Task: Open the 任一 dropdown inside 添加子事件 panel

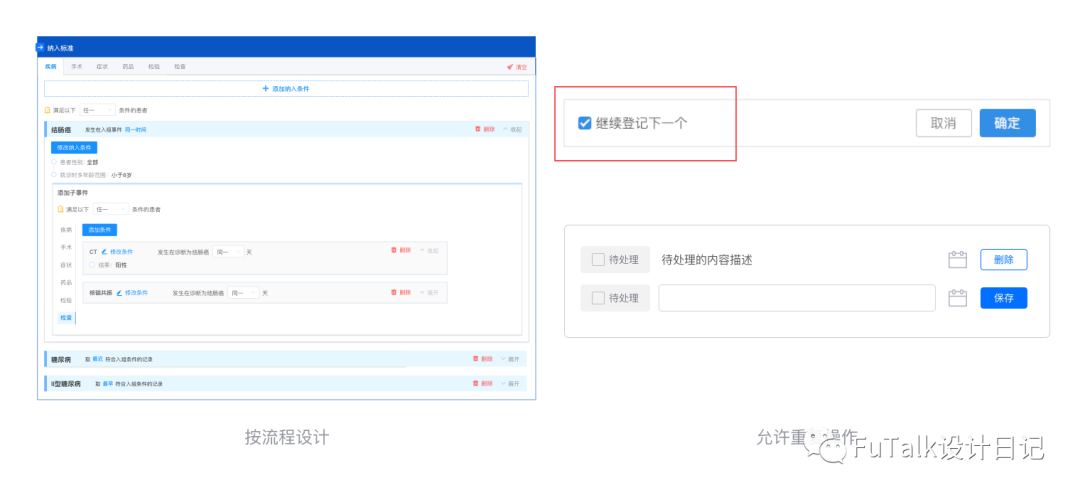Action: (x=110, y=209)
